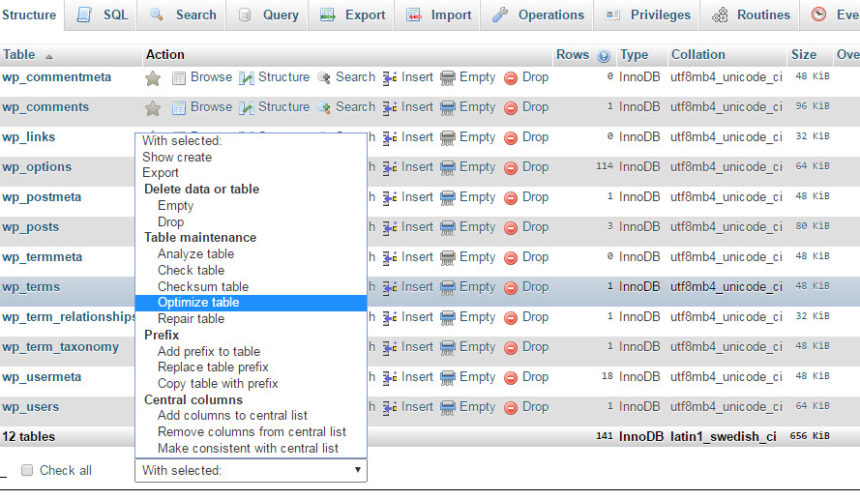
Task: Click Empty icon in wp_term_taxonomy row
Action: click(x=448, y=348)
